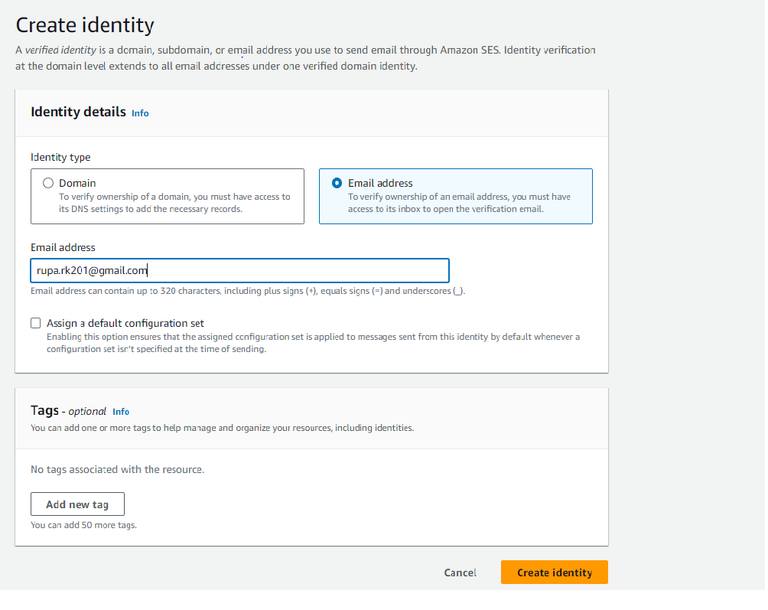The height and width of the screenshot is (610, 768).
Task: Click the Tags - optional section heading
Action: point(68,411)
